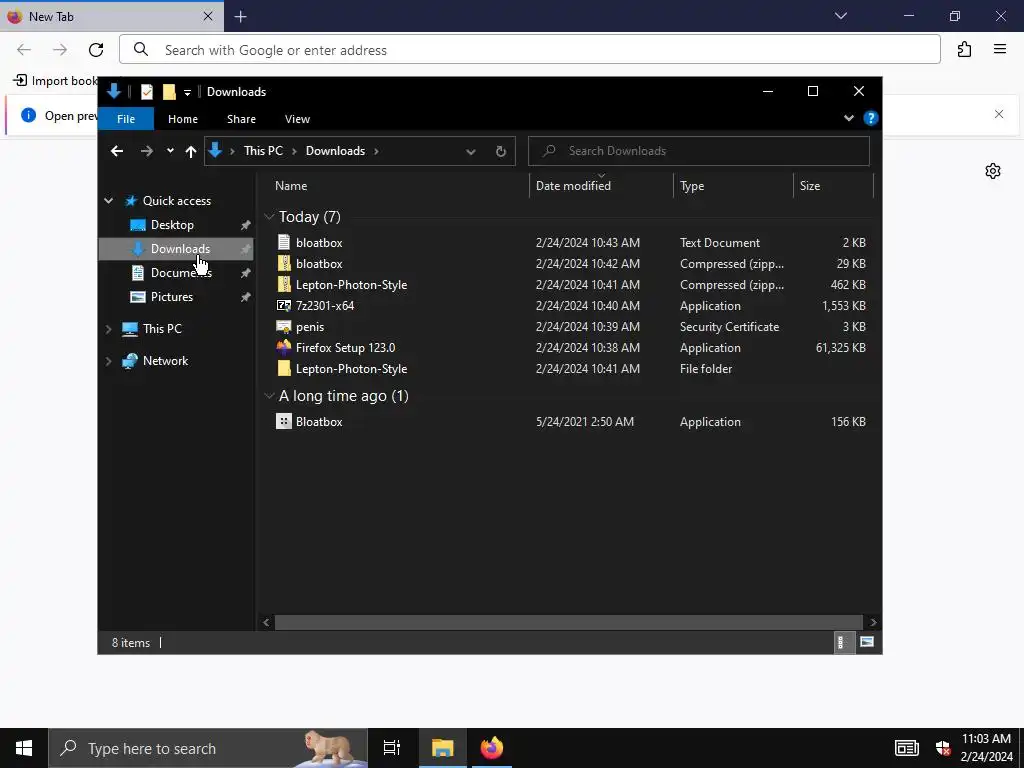1024x768 pixels.
Task: Select Desktop in Quick access
Action: 172,225
